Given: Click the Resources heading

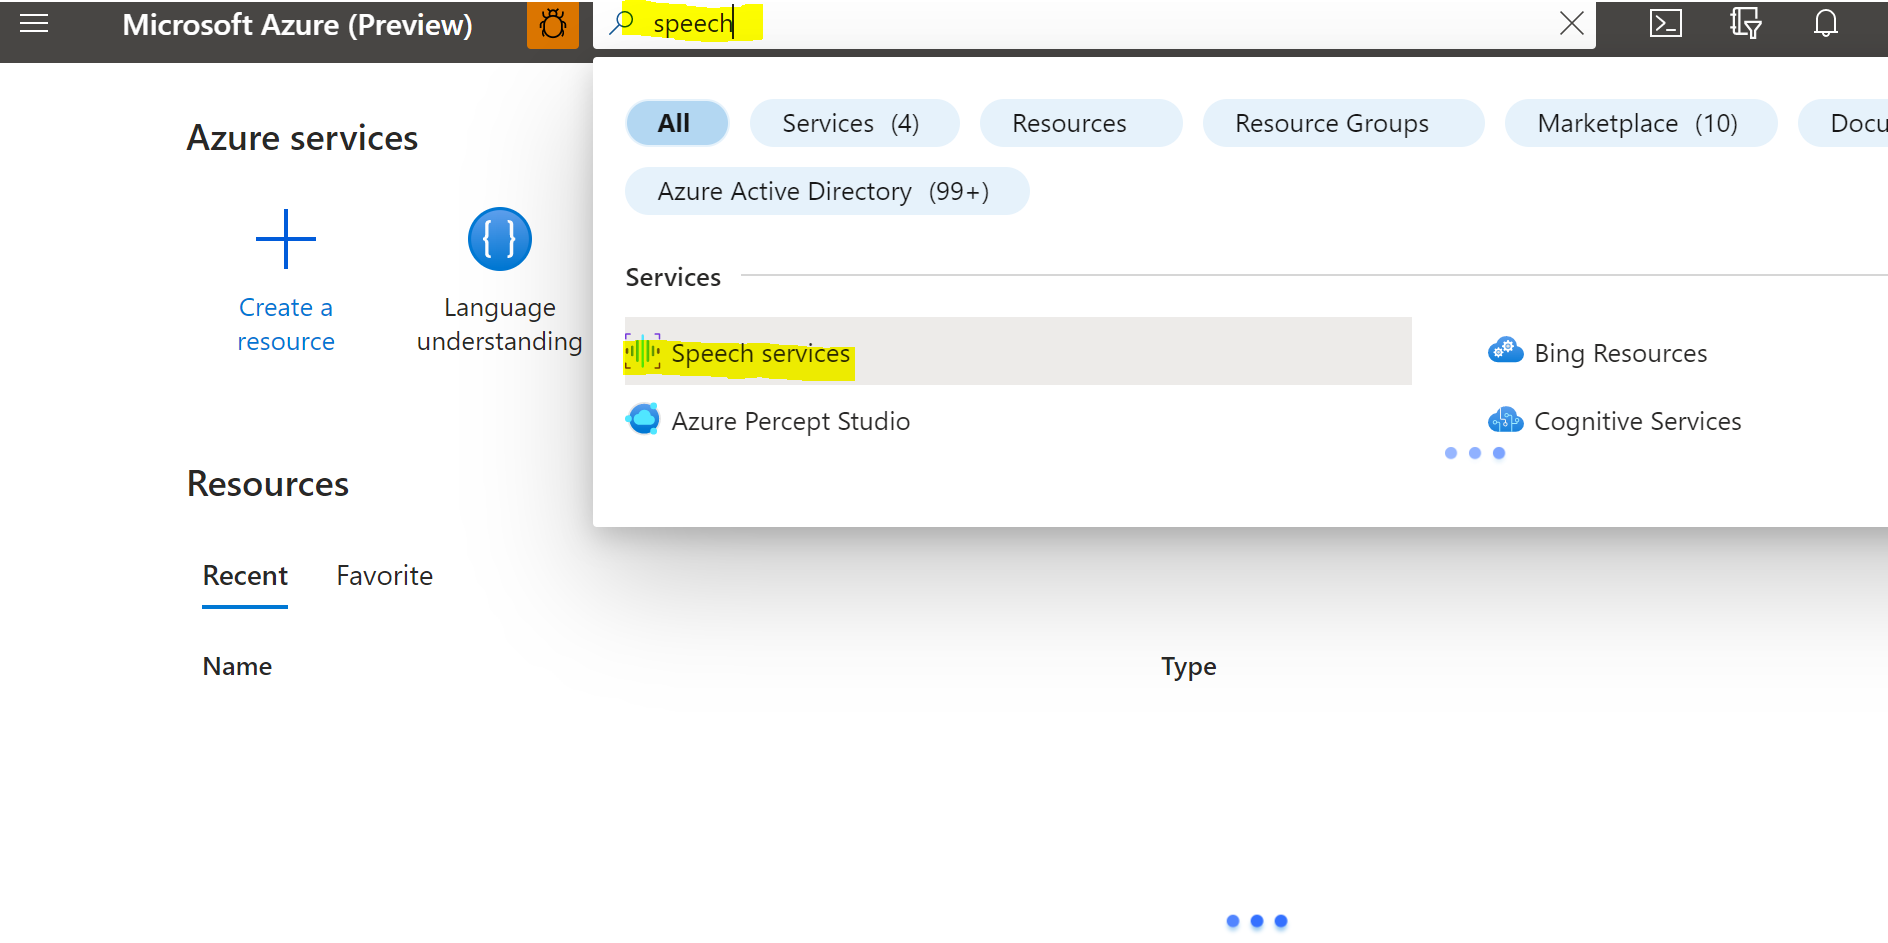Looking at the screenshot, I should (268, 484).
